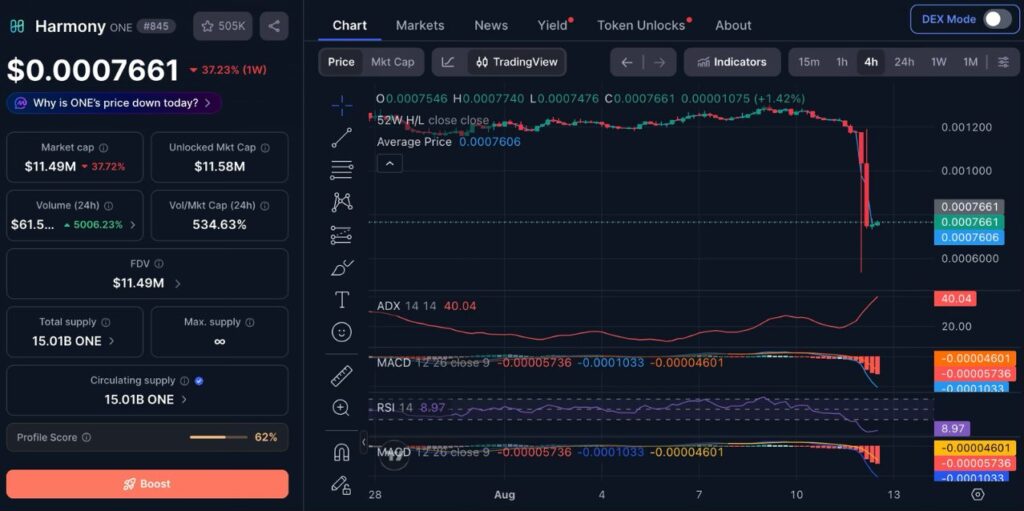Select the trend line drawing tool
1024x511 pixels.
[x=342, y=138]
